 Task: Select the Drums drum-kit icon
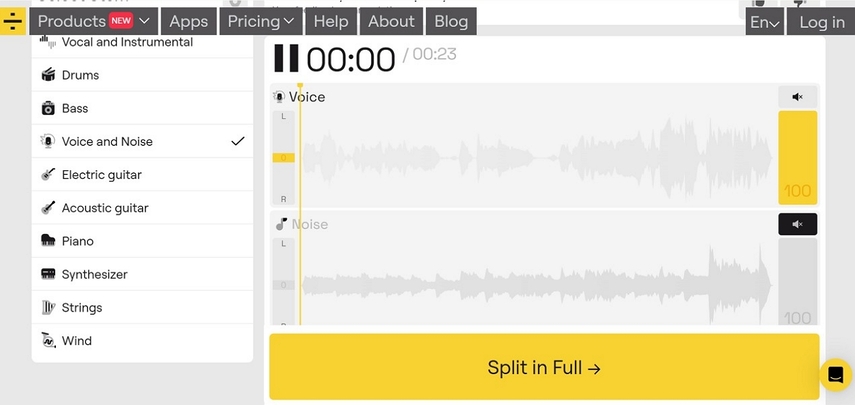[x=49, y=75]
